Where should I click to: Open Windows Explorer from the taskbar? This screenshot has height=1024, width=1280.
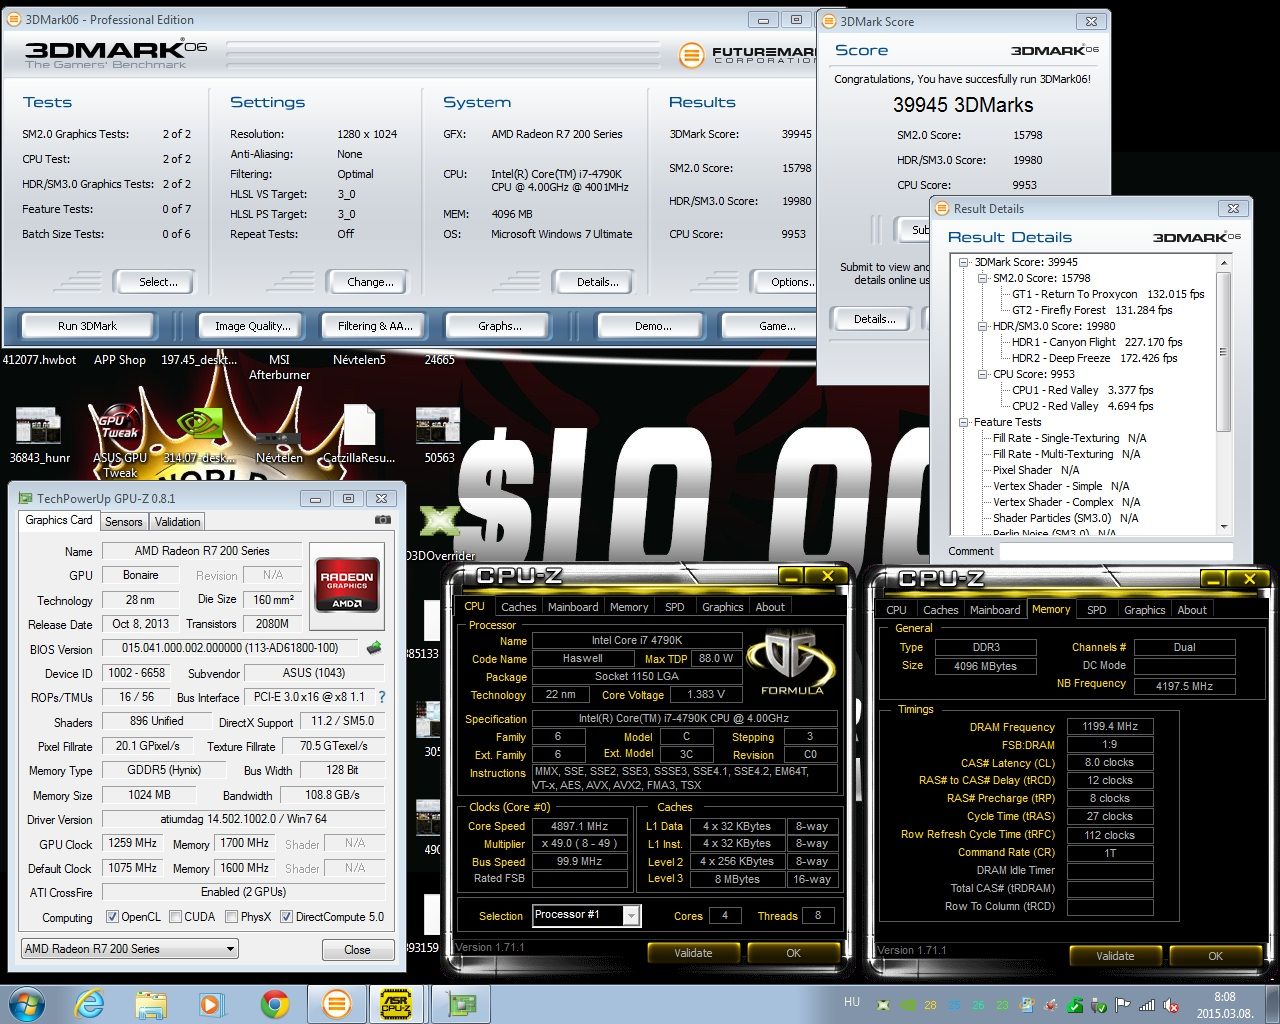[x=151, y=1004]
